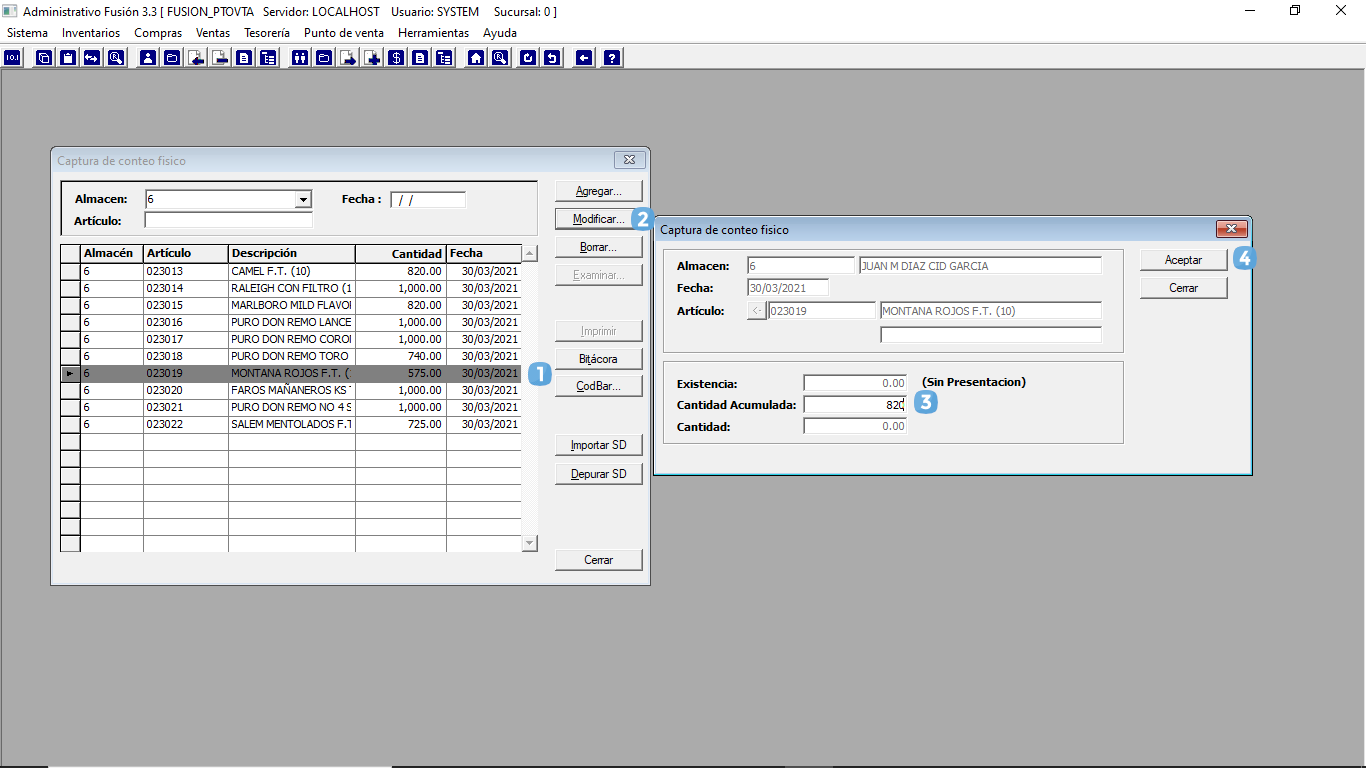Expand the Almacen dropdown arrow

pyautogui.click(x=303, y=200)
